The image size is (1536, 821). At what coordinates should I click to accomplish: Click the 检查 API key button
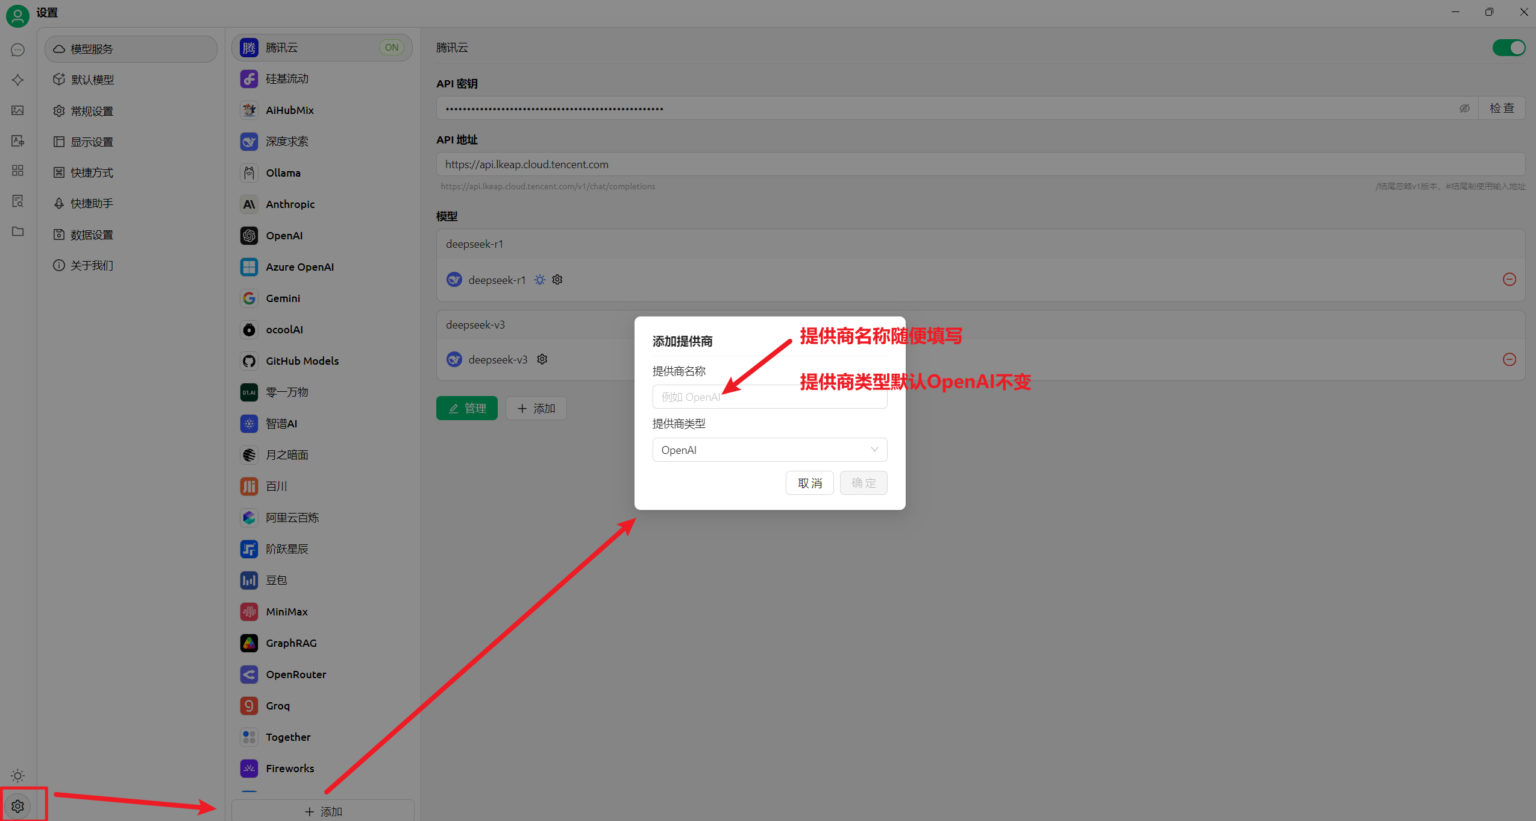1502,108
